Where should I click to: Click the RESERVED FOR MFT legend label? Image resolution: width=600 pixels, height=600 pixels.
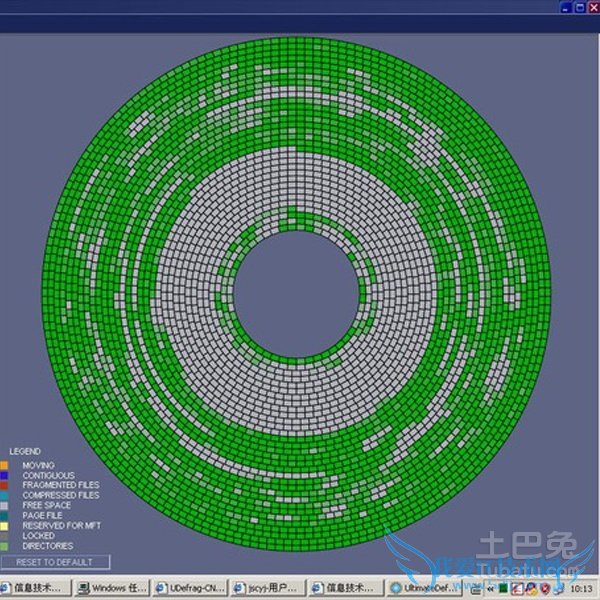61,526
